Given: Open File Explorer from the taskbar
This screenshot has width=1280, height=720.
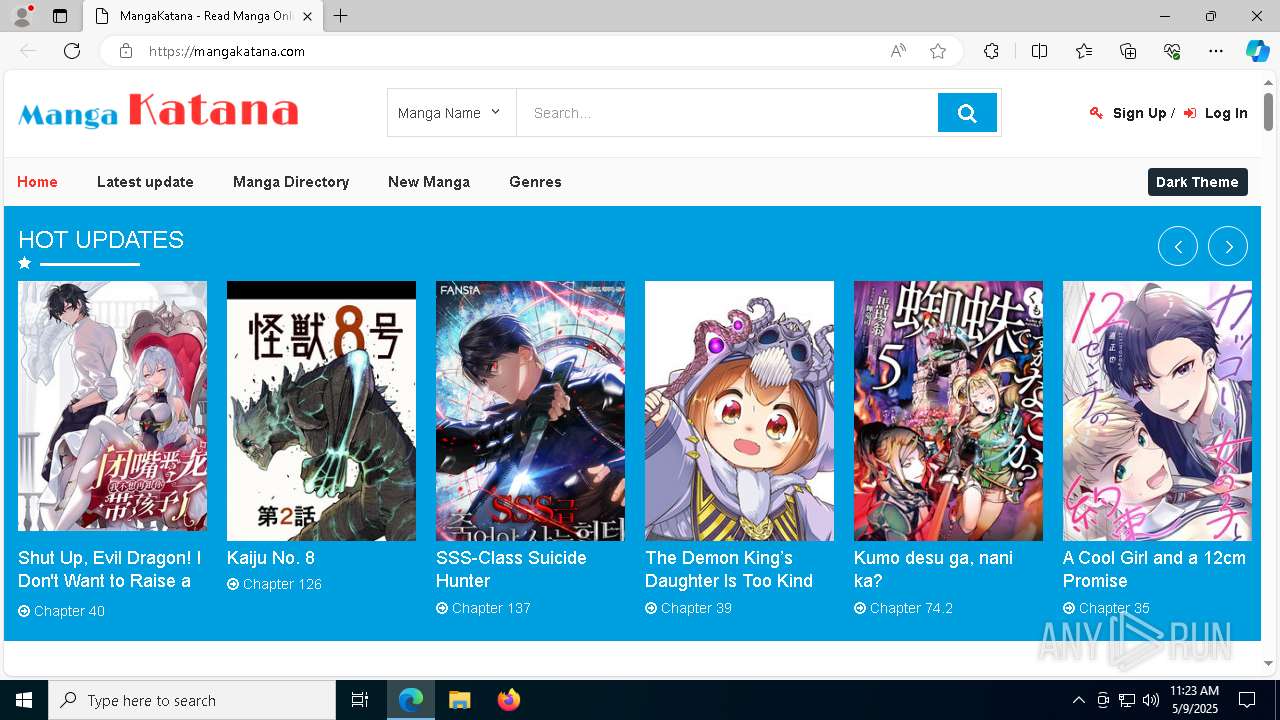Looking at the screenshot, I should (459, 700).
